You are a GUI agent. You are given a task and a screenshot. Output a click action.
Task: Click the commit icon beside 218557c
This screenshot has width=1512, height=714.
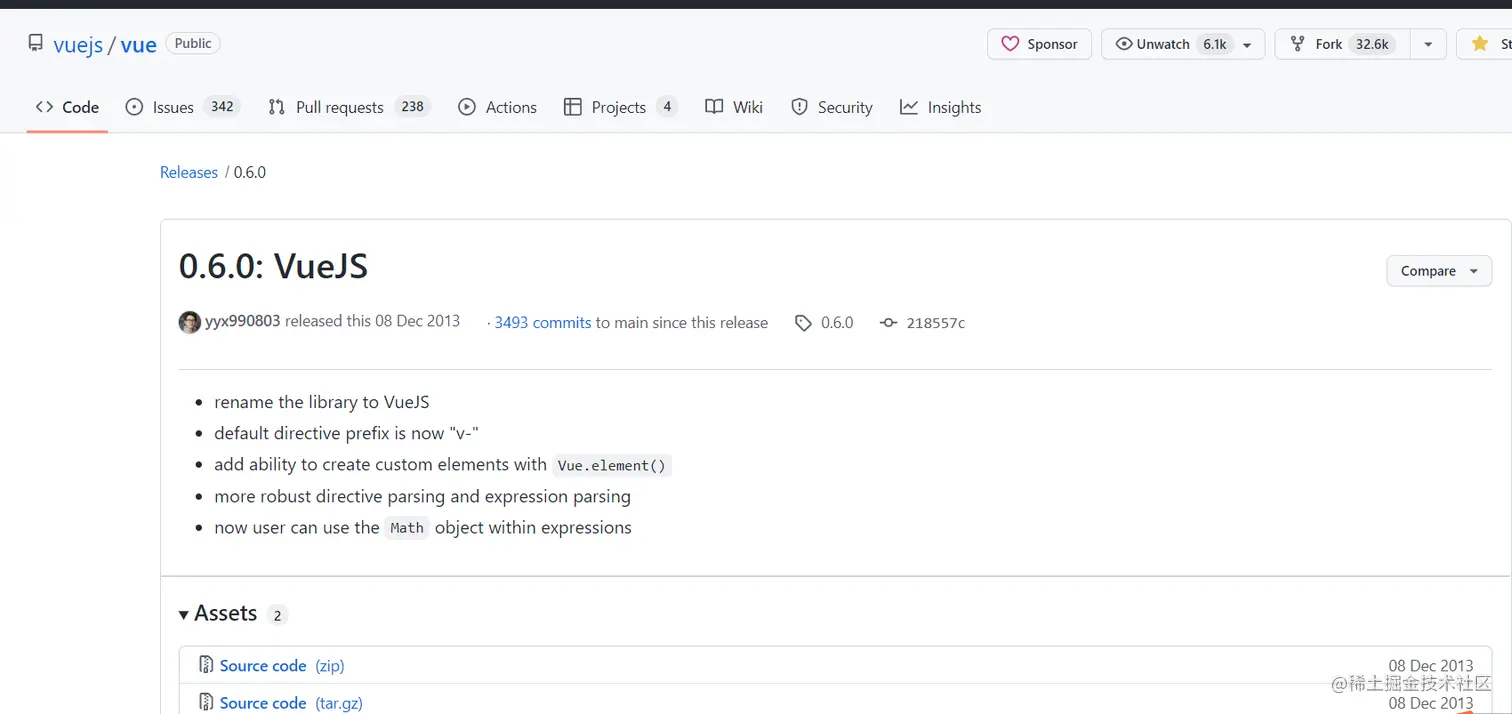click(888, 323)
